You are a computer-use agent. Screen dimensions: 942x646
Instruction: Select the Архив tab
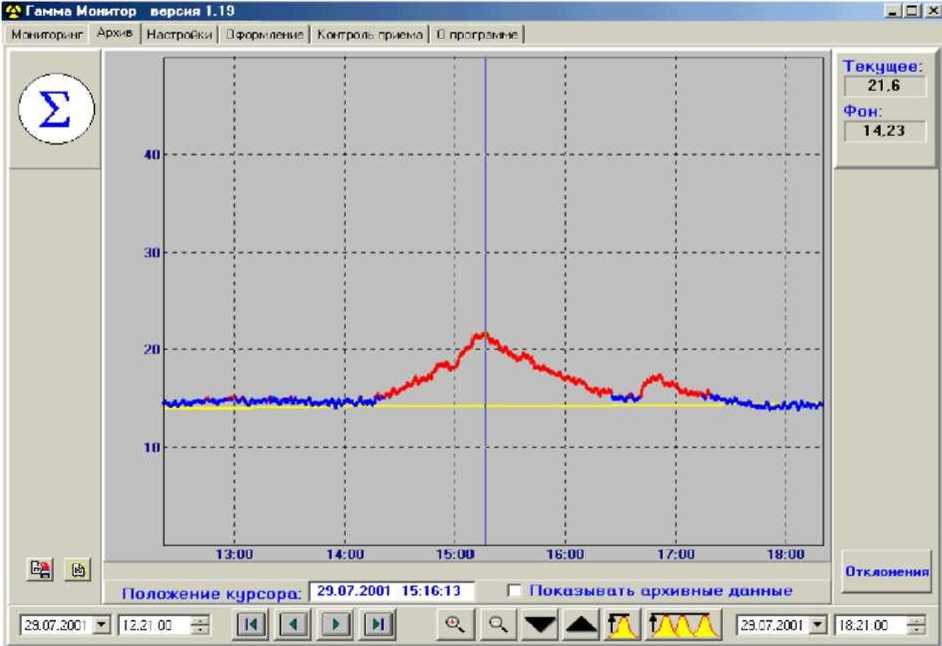tap(115, 33)
